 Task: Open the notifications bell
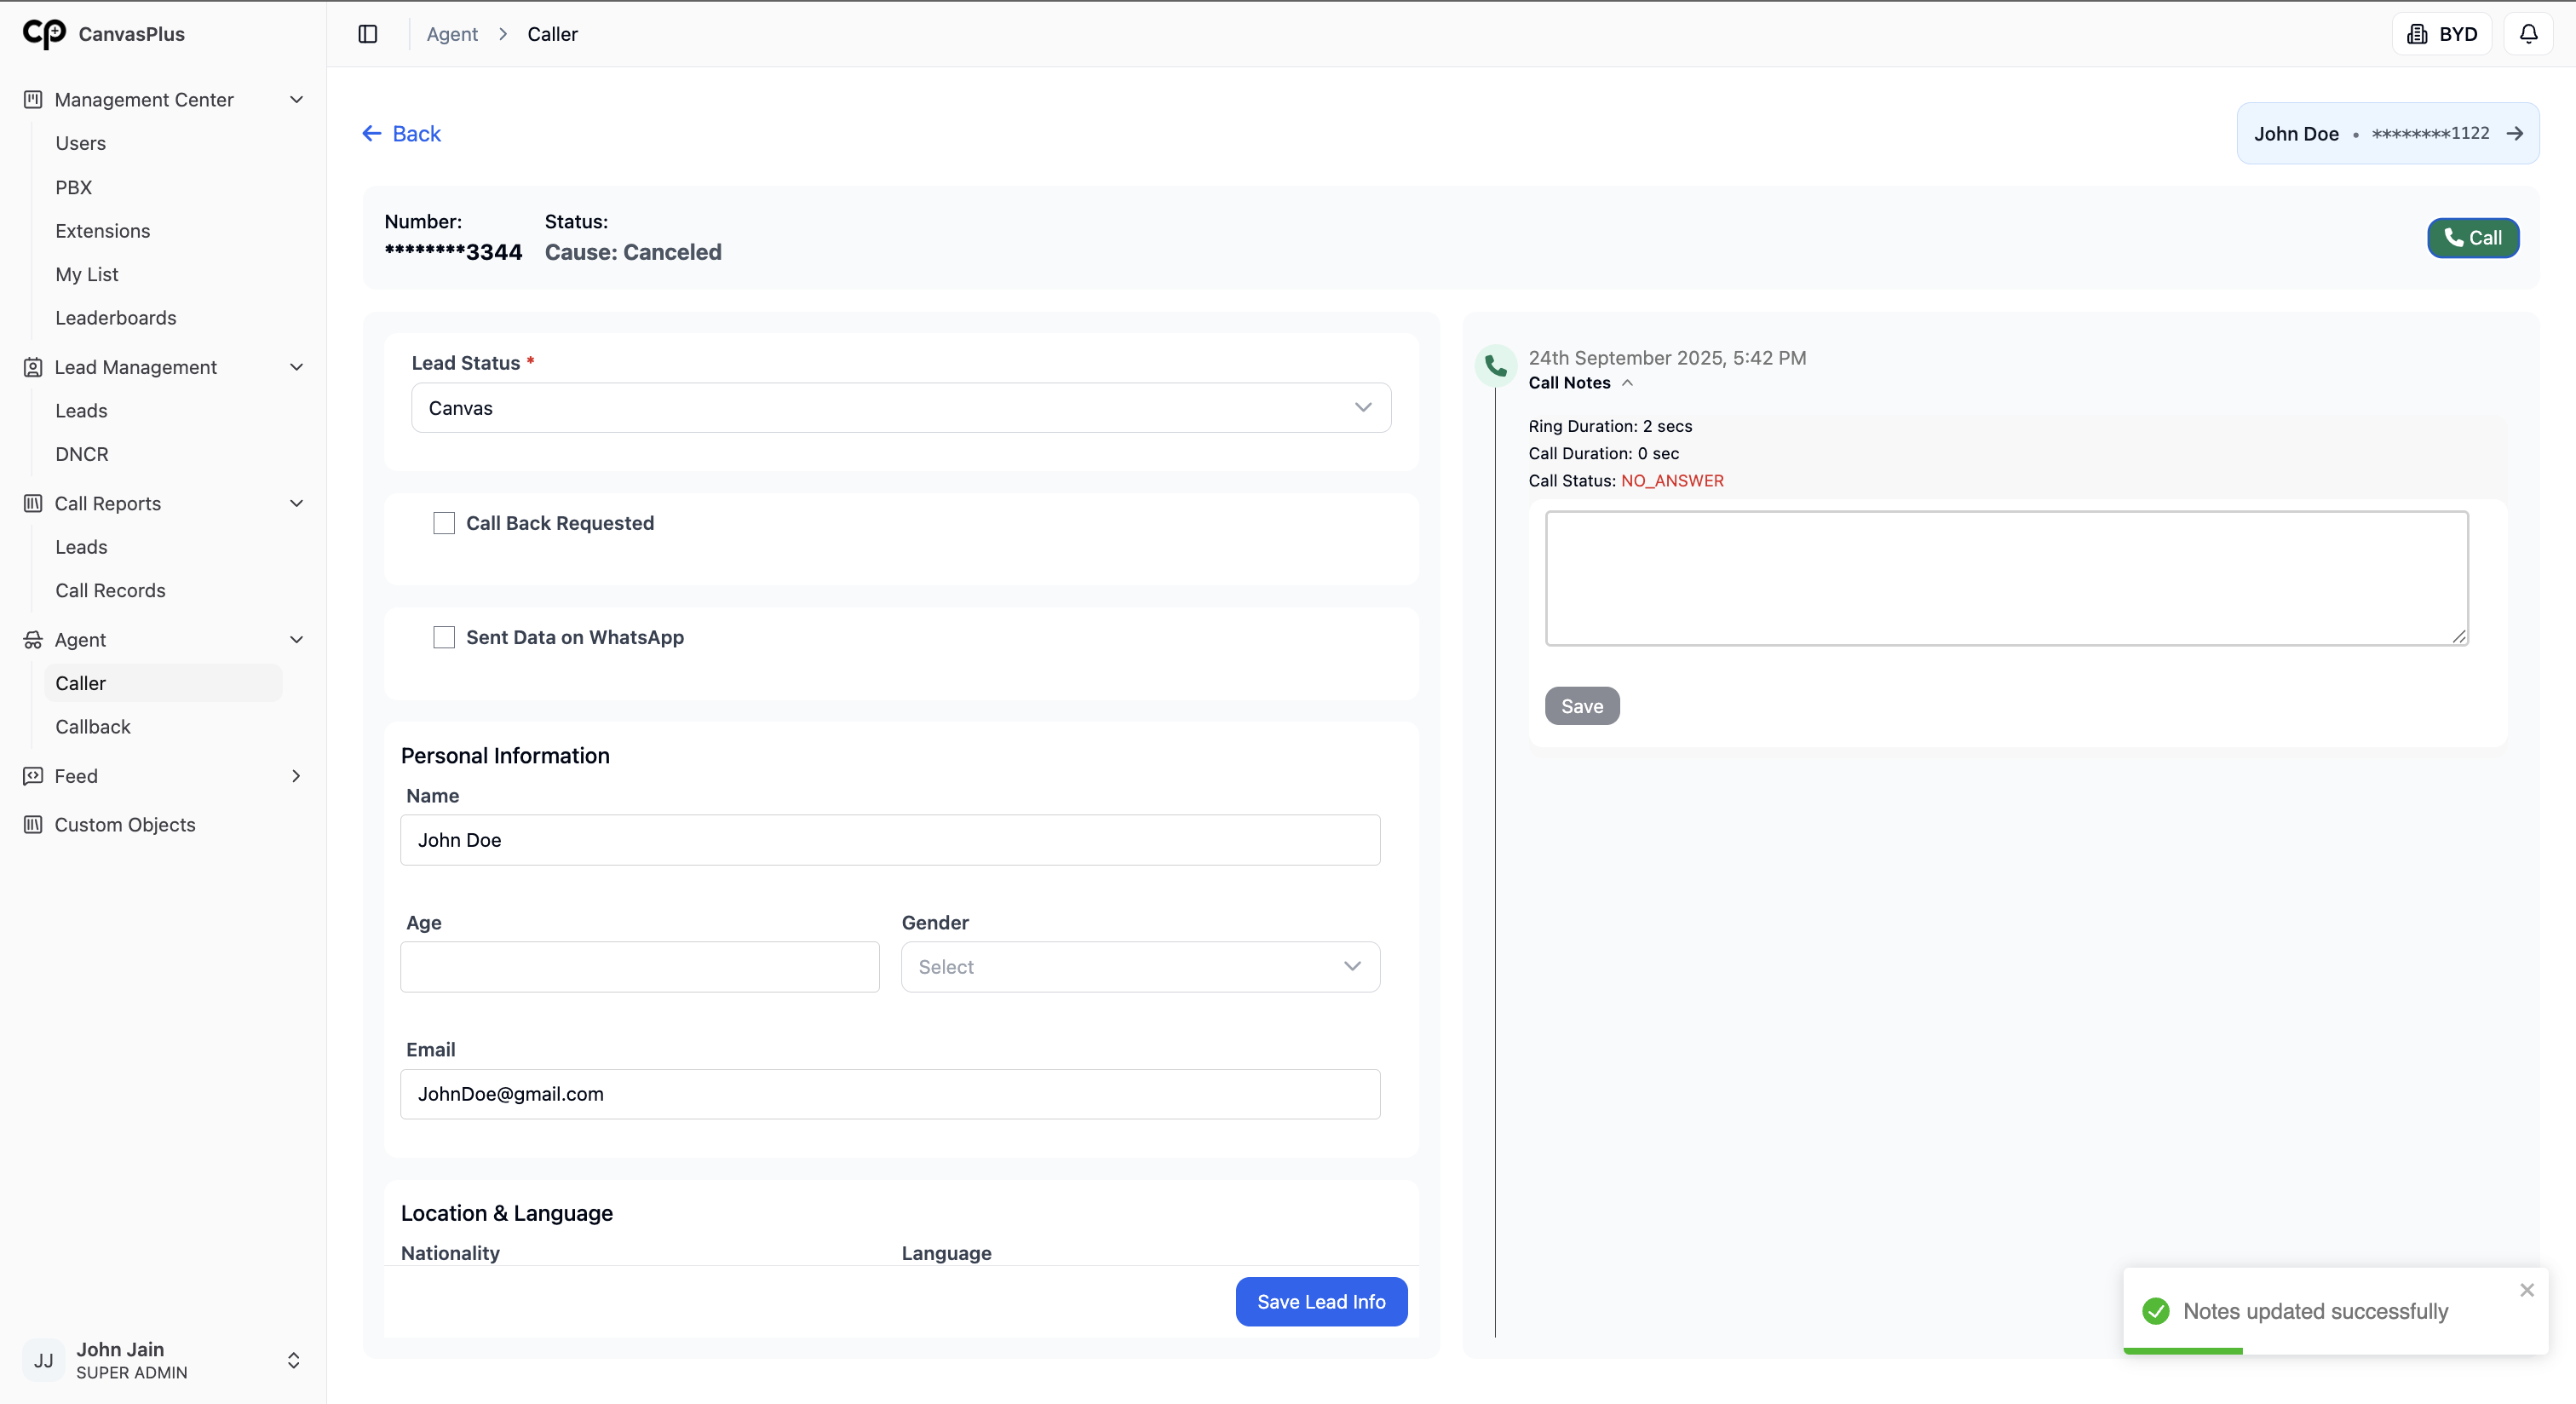pyautogui.click(x=2528, y=34)
